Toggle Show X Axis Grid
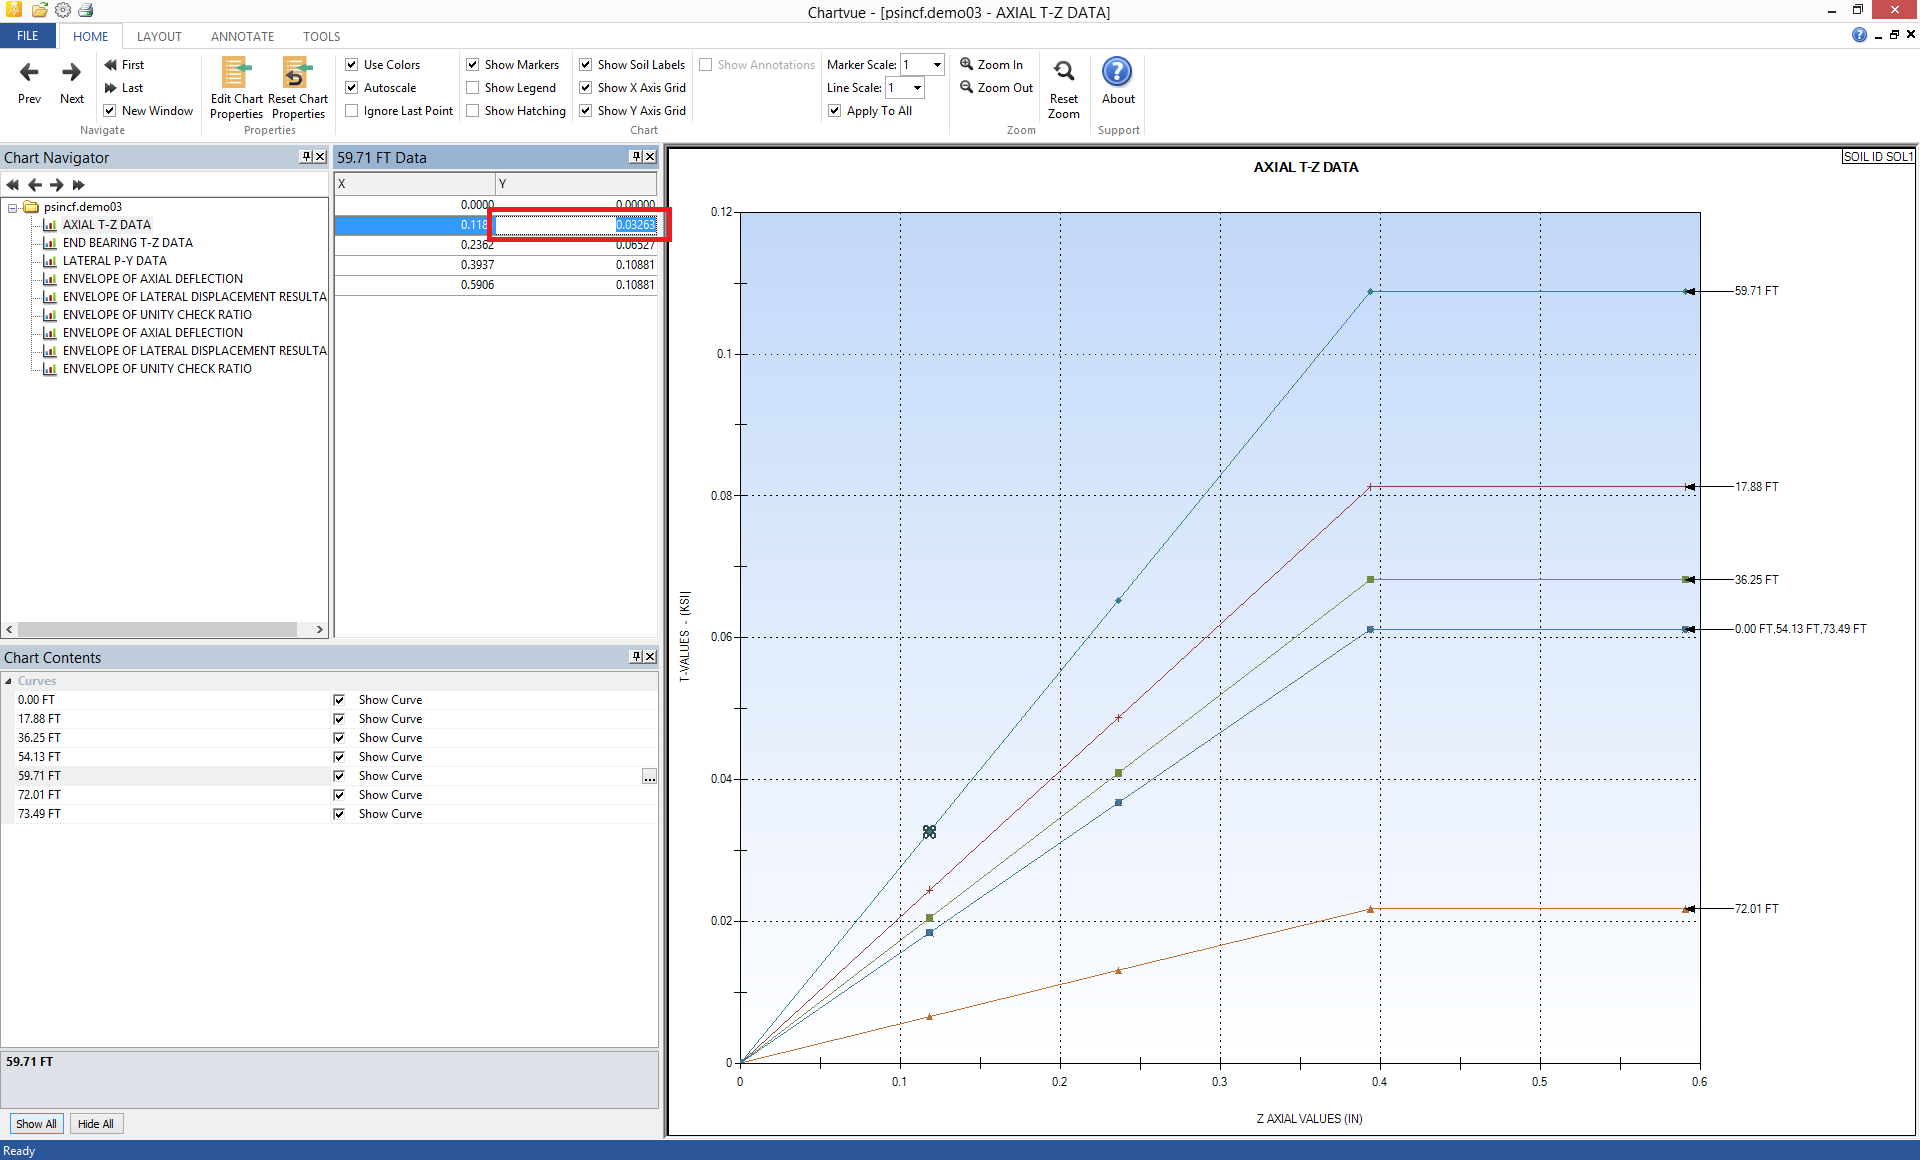Image resolution: width=1920 pixels, height=1160 pixels. (x=586, y=88)
